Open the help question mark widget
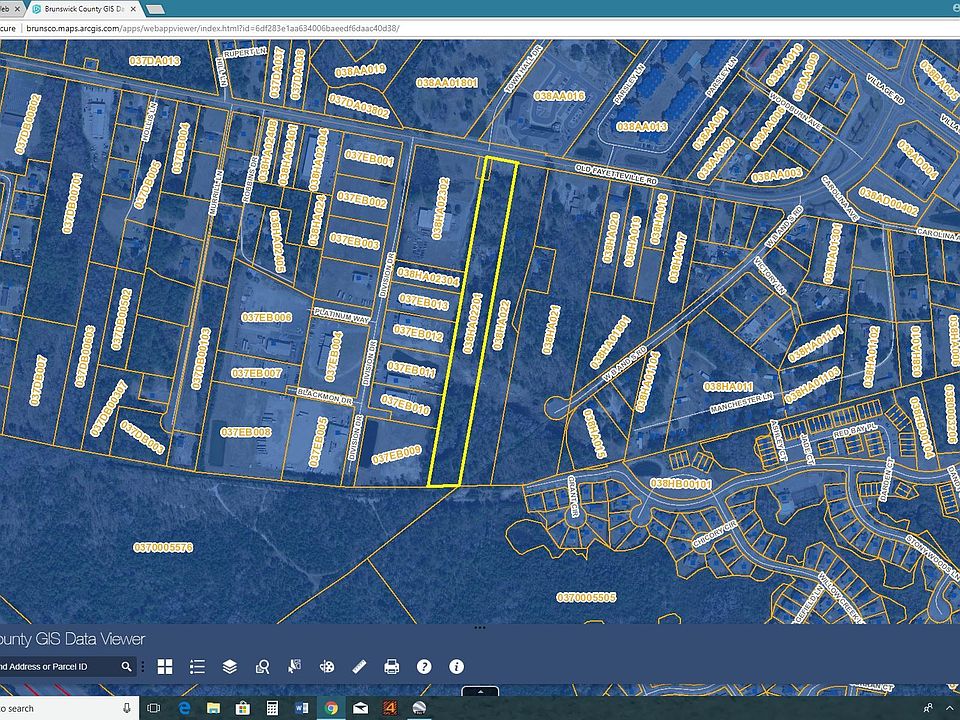 pos(424,667)
